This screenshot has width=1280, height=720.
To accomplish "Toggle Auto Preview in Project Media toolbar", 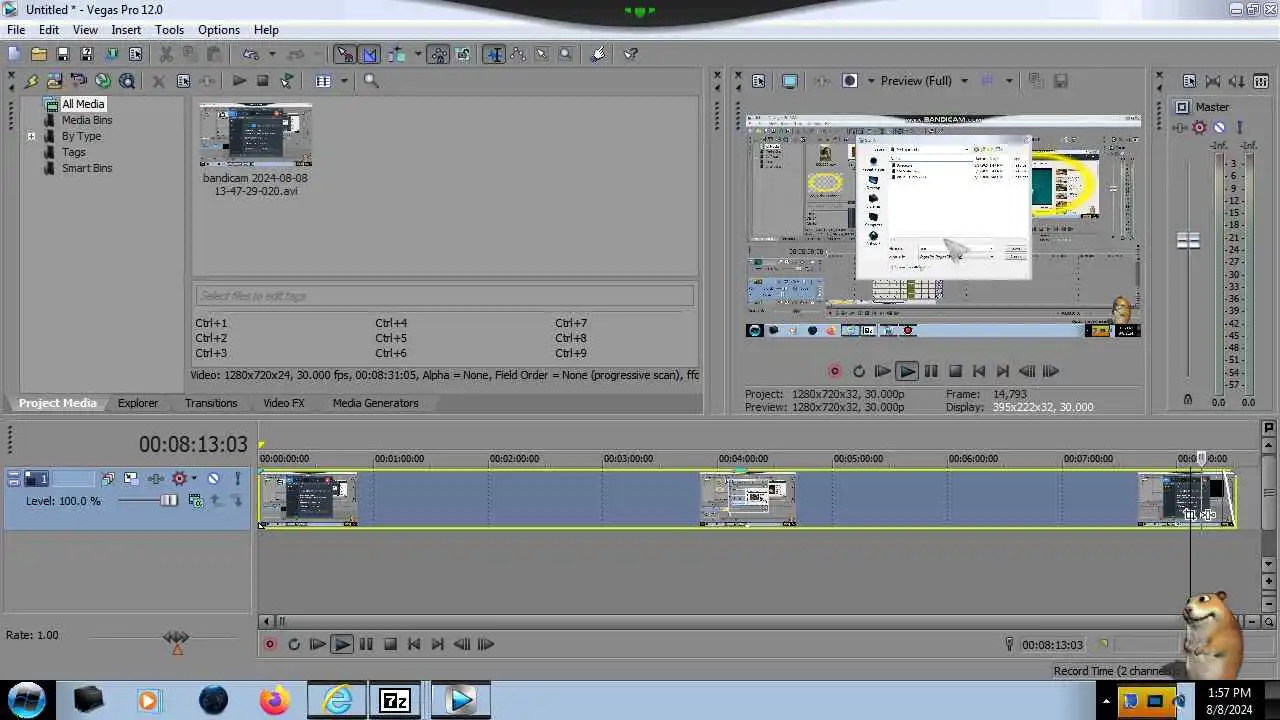I will pos(287,81).
